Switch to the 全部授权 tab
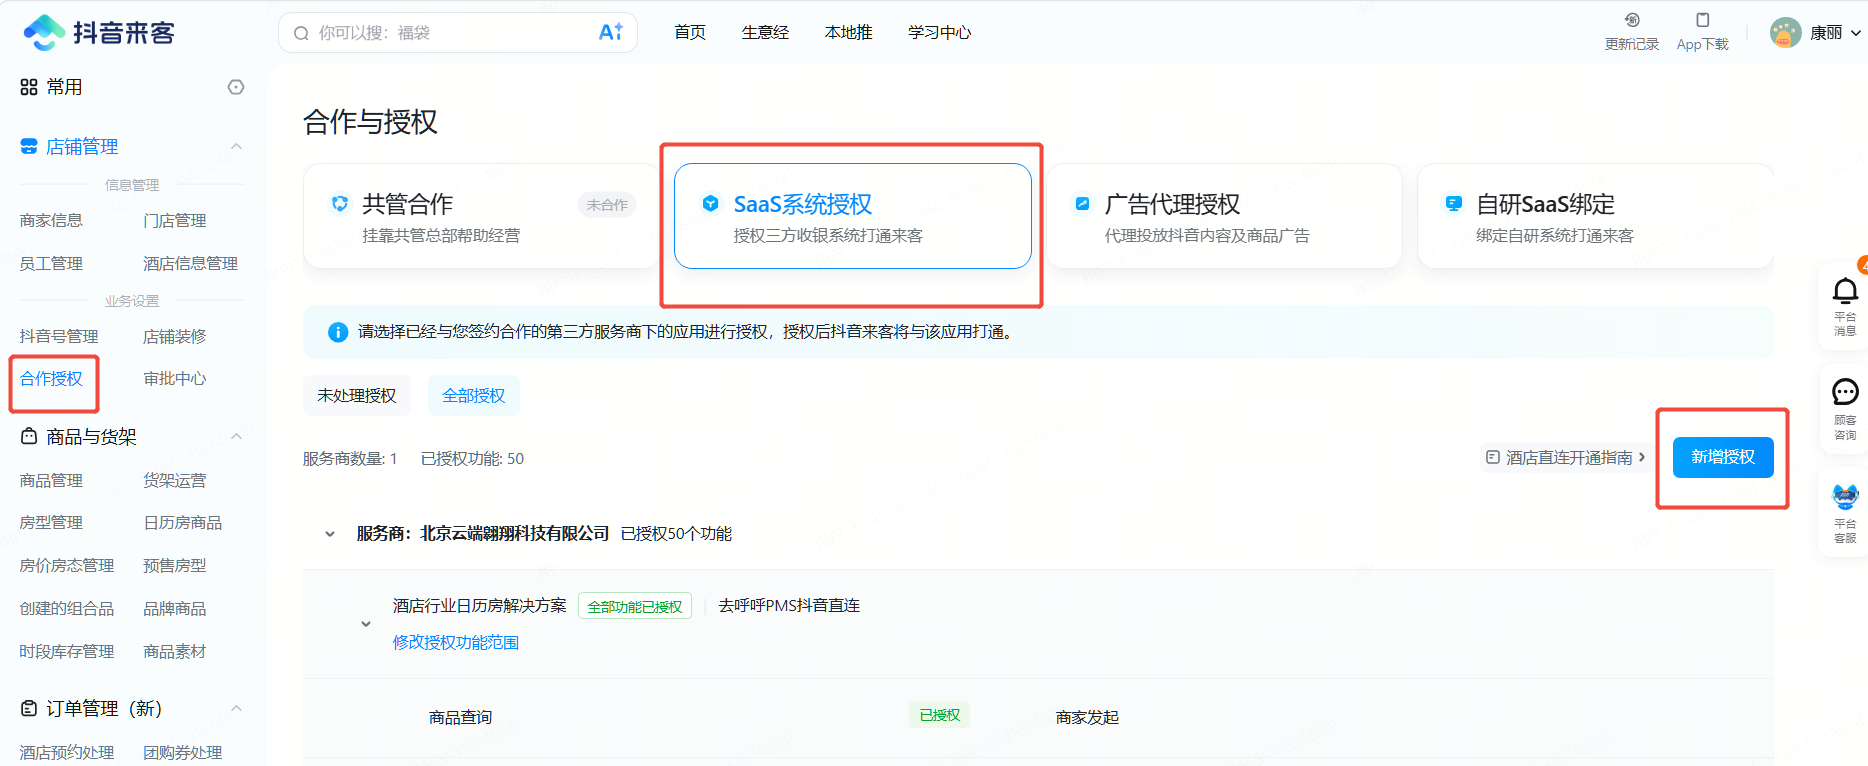The width and height of the screenshot is (1868, 766). click(x=474, y=396)
